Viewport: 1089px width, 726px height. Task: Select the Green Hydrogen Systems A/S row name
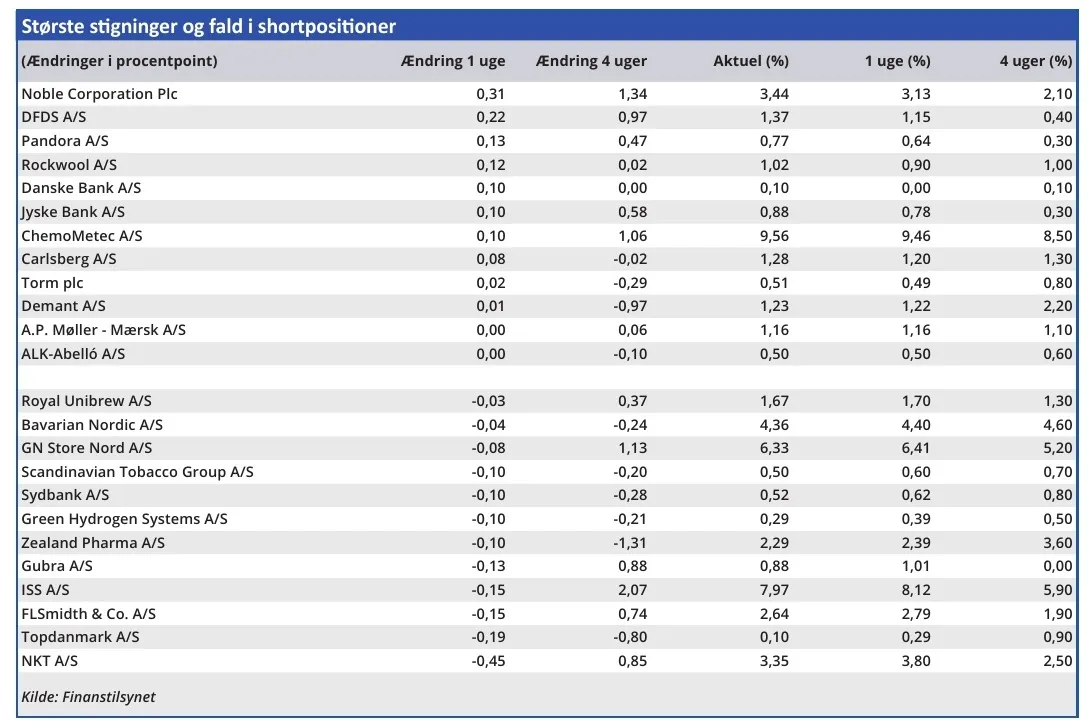[x=124, y=519]
